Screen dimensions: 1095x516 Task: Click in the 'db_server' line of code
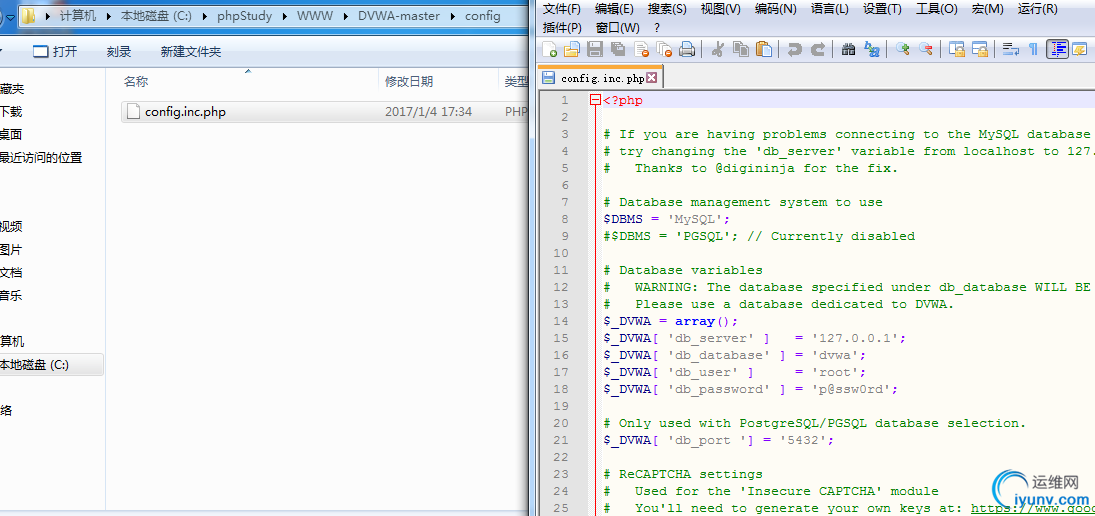755,338
